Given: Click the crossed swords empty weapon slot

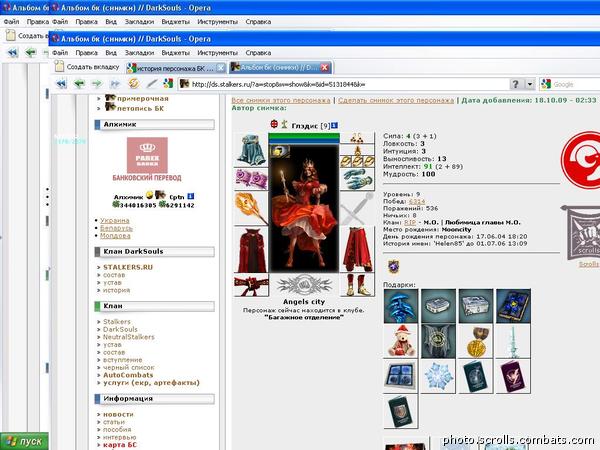Looking at the screenshot, I should 357,209.
